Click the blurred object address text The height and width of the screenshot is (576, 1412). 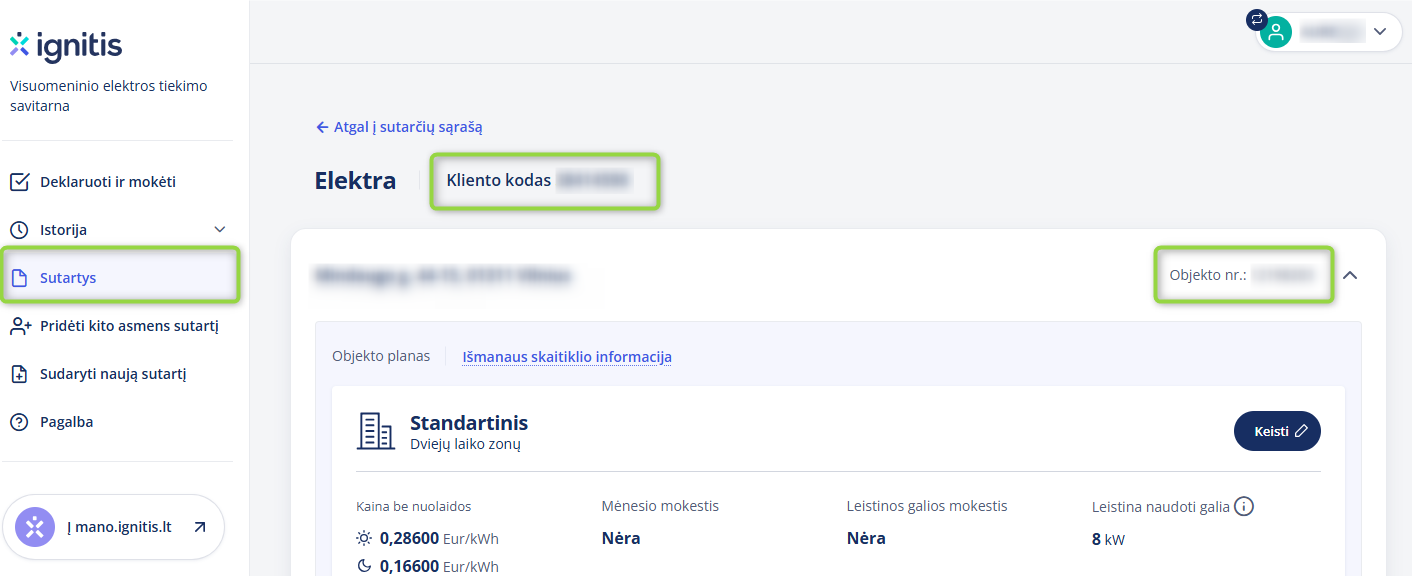(x=443, y=275)
